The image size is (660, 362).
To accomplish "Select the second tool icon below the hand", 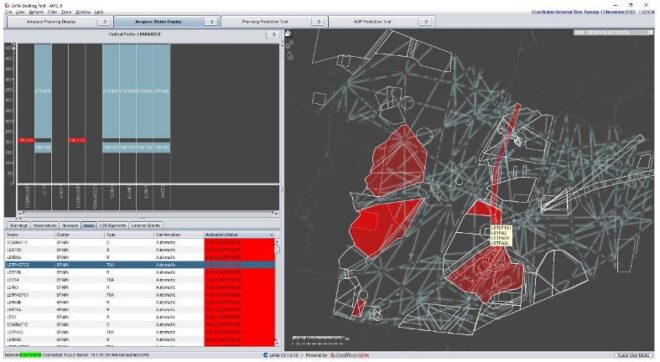I will pyautogui.click(x=290, y=44).
